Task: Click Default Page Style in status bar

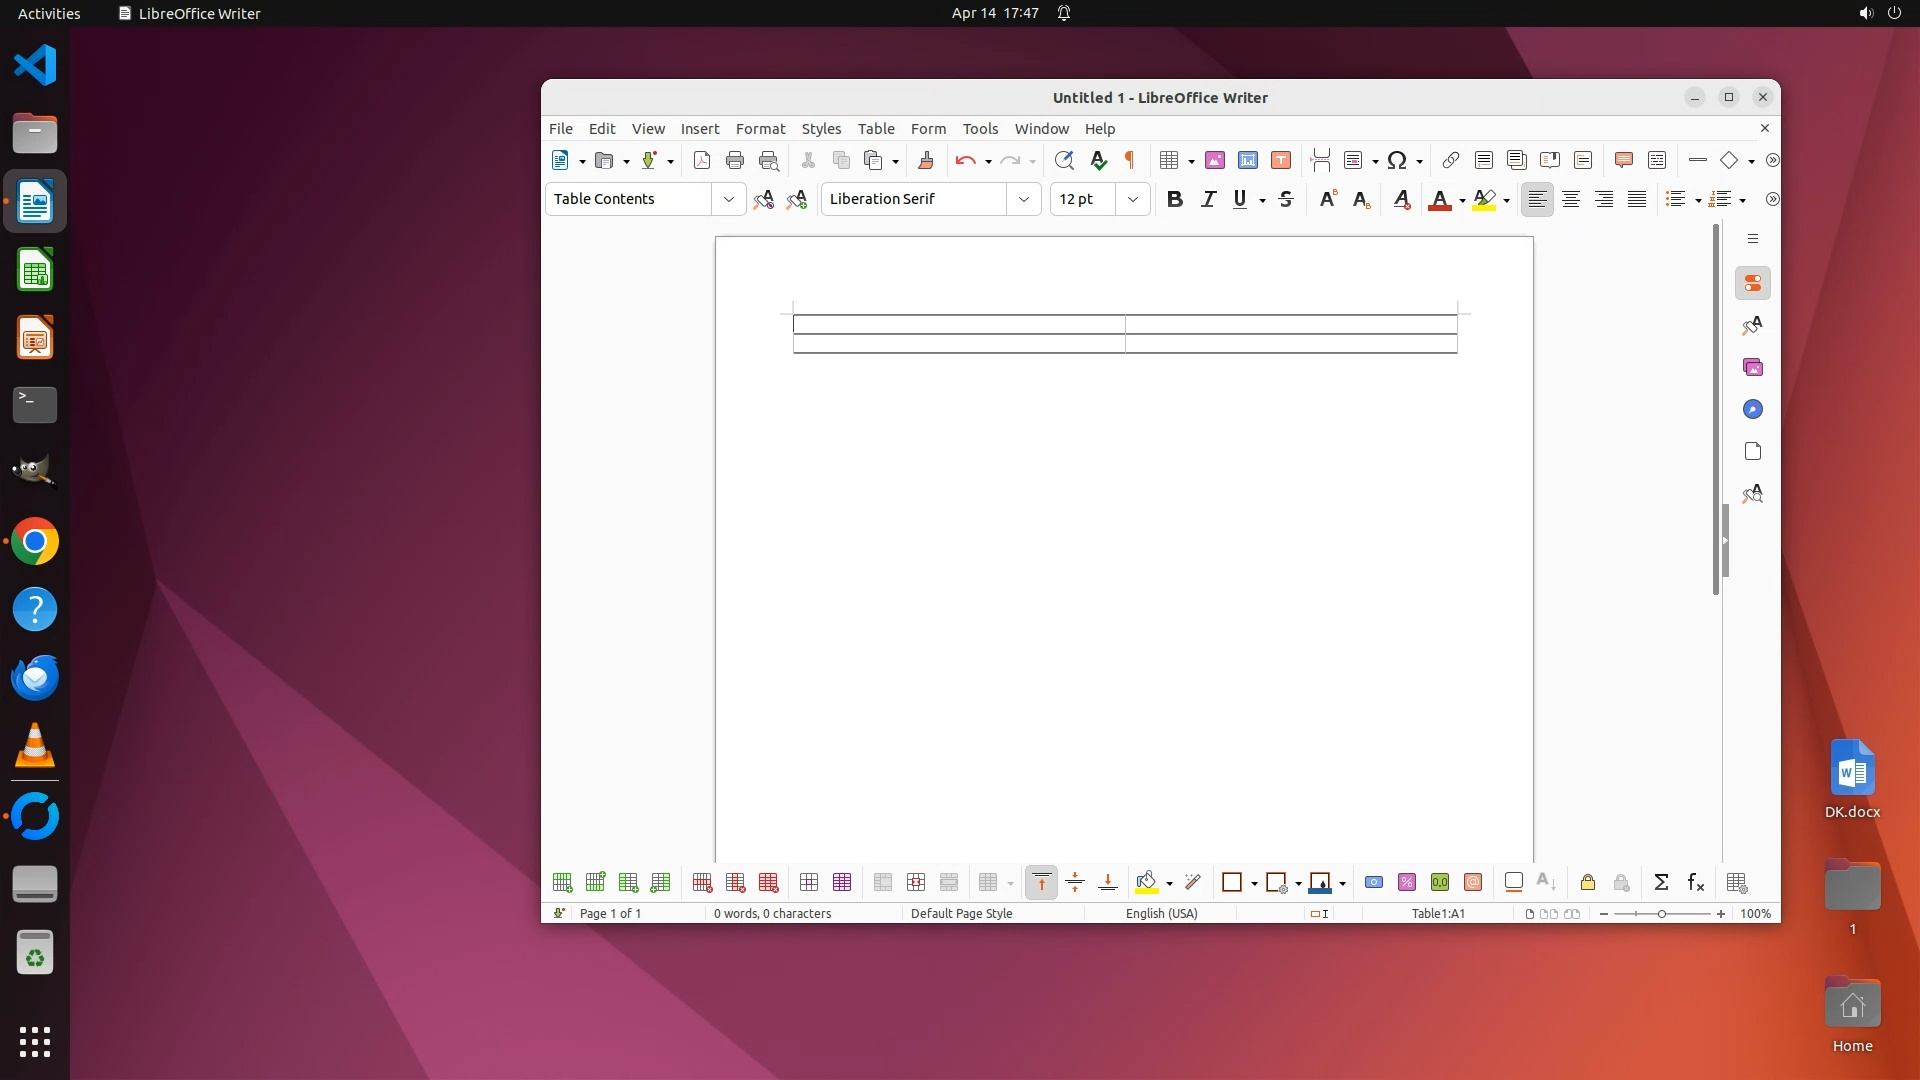Action: [x=961, y=913]
